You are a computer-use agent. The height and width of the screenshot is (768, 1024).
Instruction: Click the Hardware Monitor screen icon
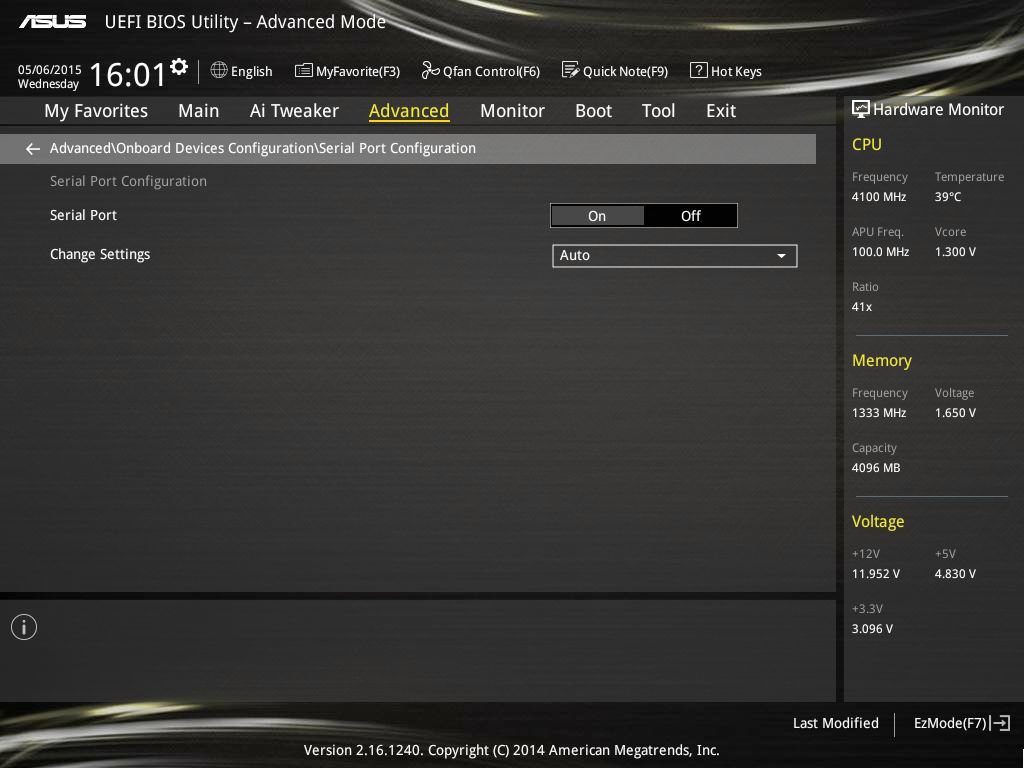pos(861,109)
